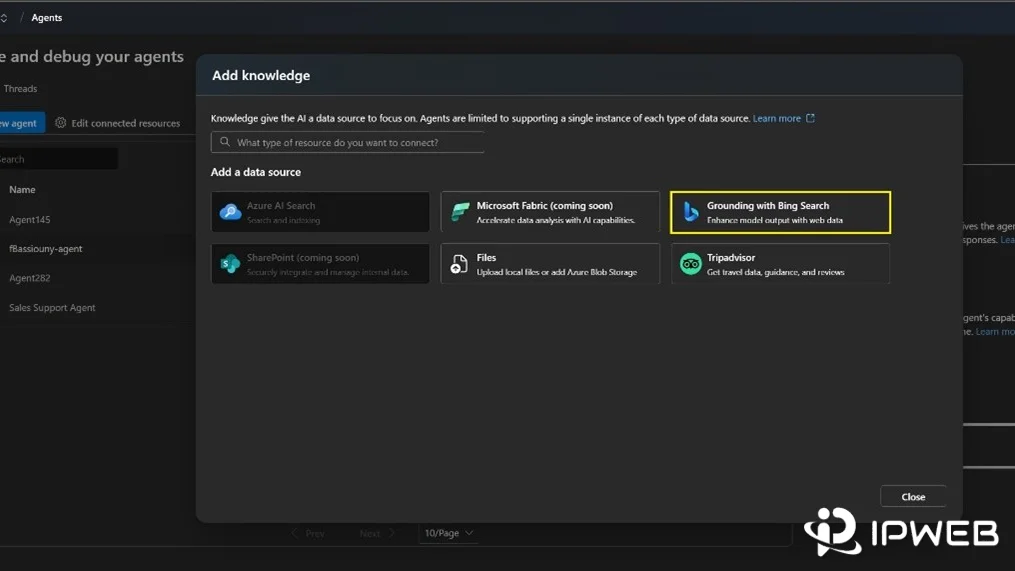Click the external link icon beside Learn more

(x=810, y=118)
